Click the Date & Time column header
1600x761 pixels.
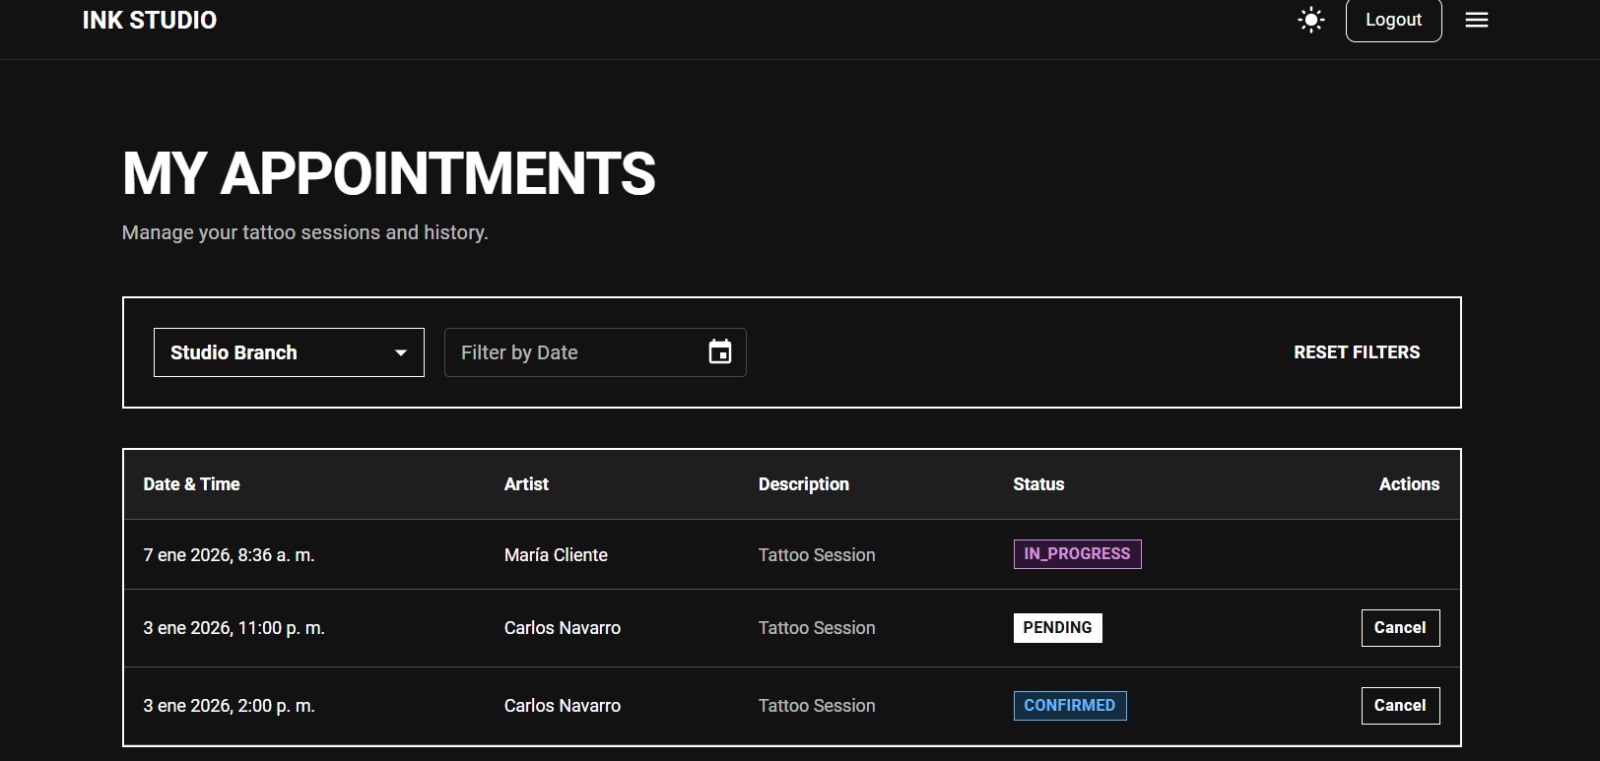tap(191, 484)
